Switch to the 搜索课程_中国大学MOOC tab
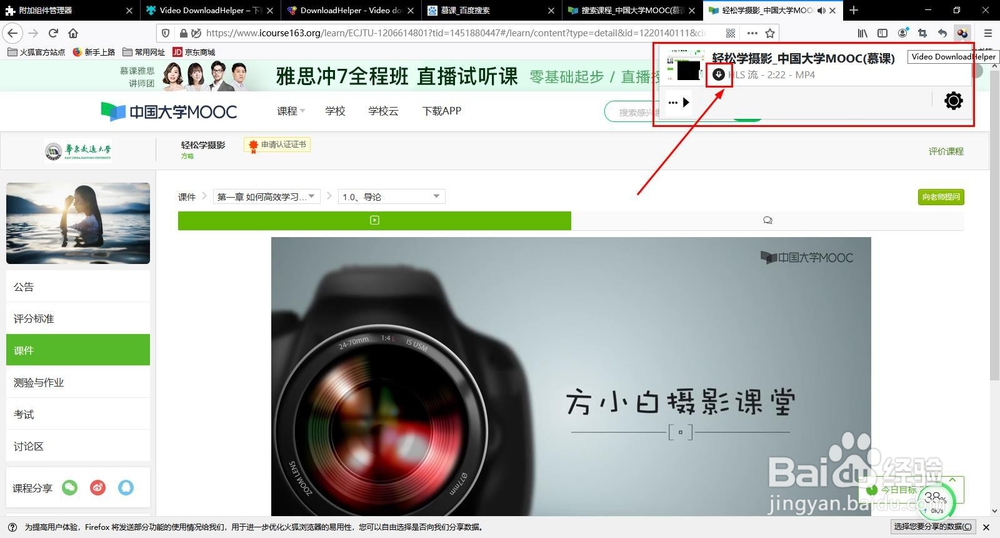 pos(631,10)
